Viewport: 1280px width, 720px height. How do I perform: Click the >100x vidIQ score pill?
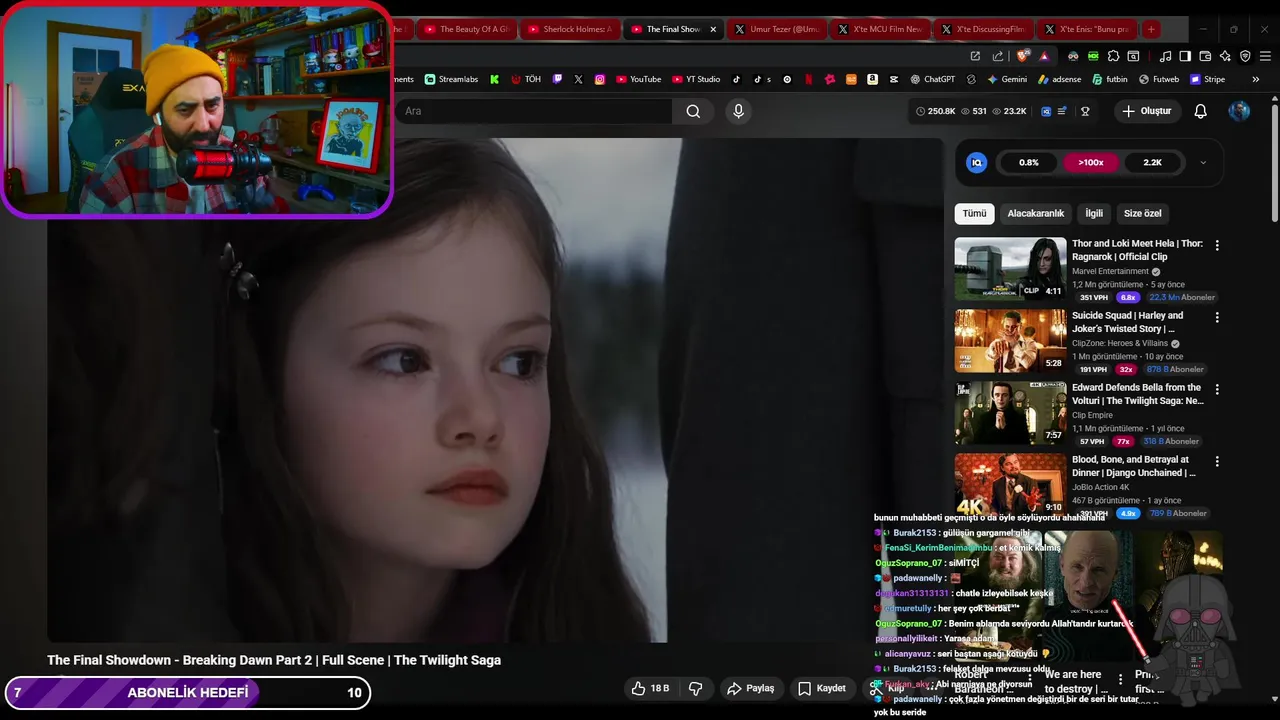click(1090, 162)
